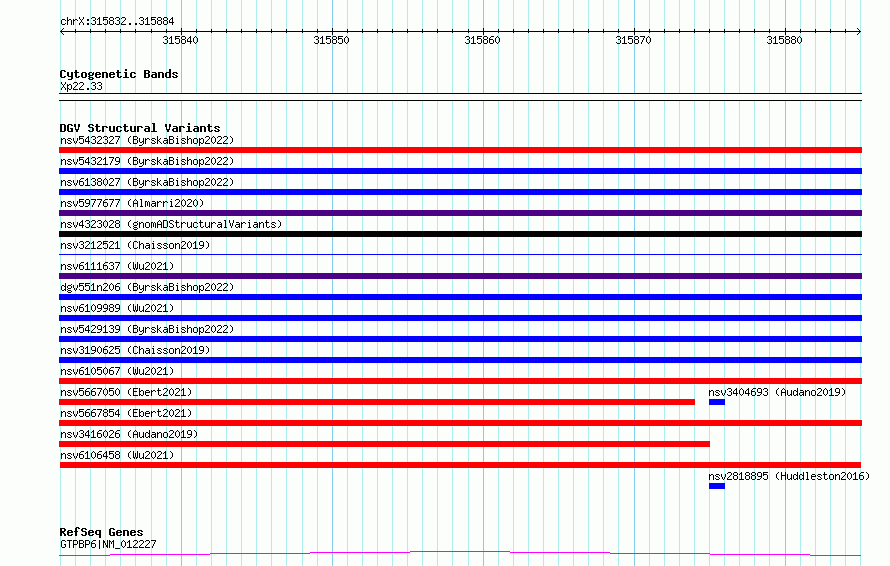Open nsv2818895 (Huddleston2016) variant
The height and width of the screenshot is (566, 890).
(789, 476)
